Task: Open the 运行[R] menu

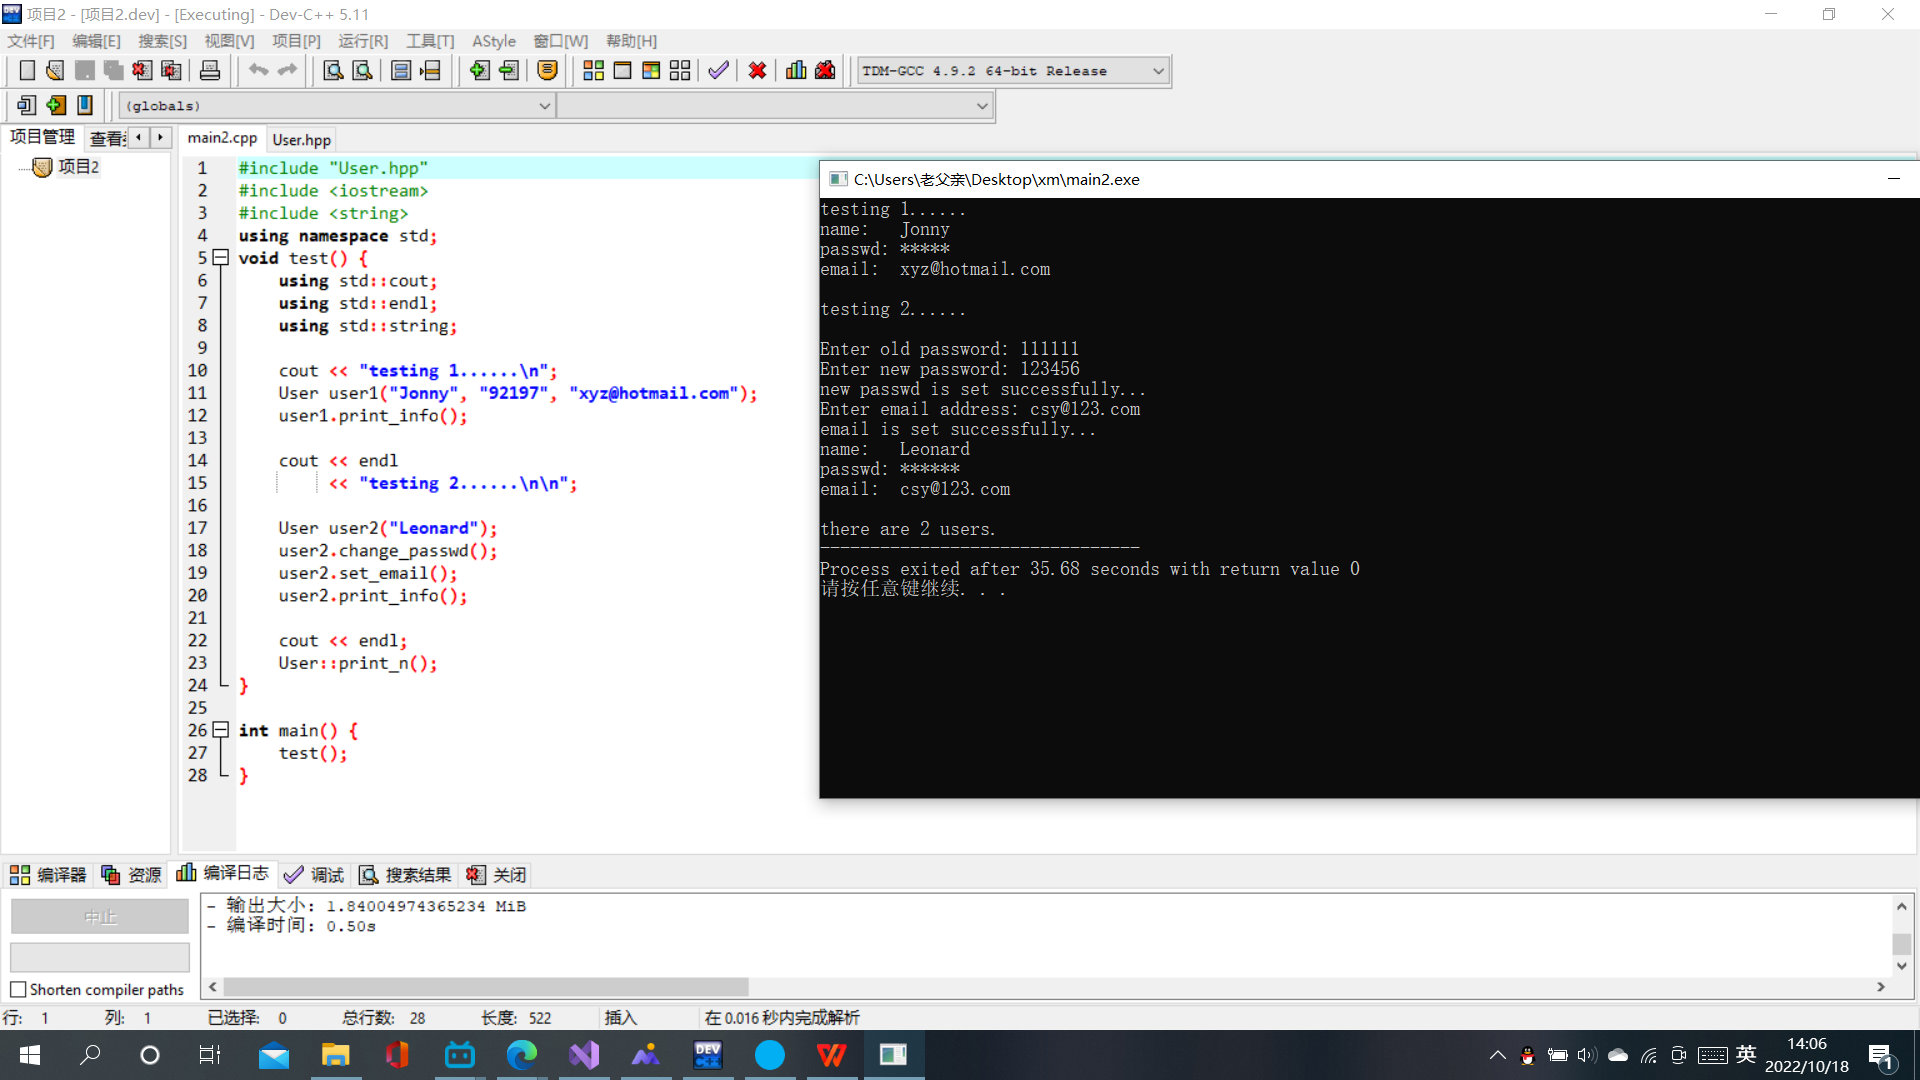Action: click(362, 41)
